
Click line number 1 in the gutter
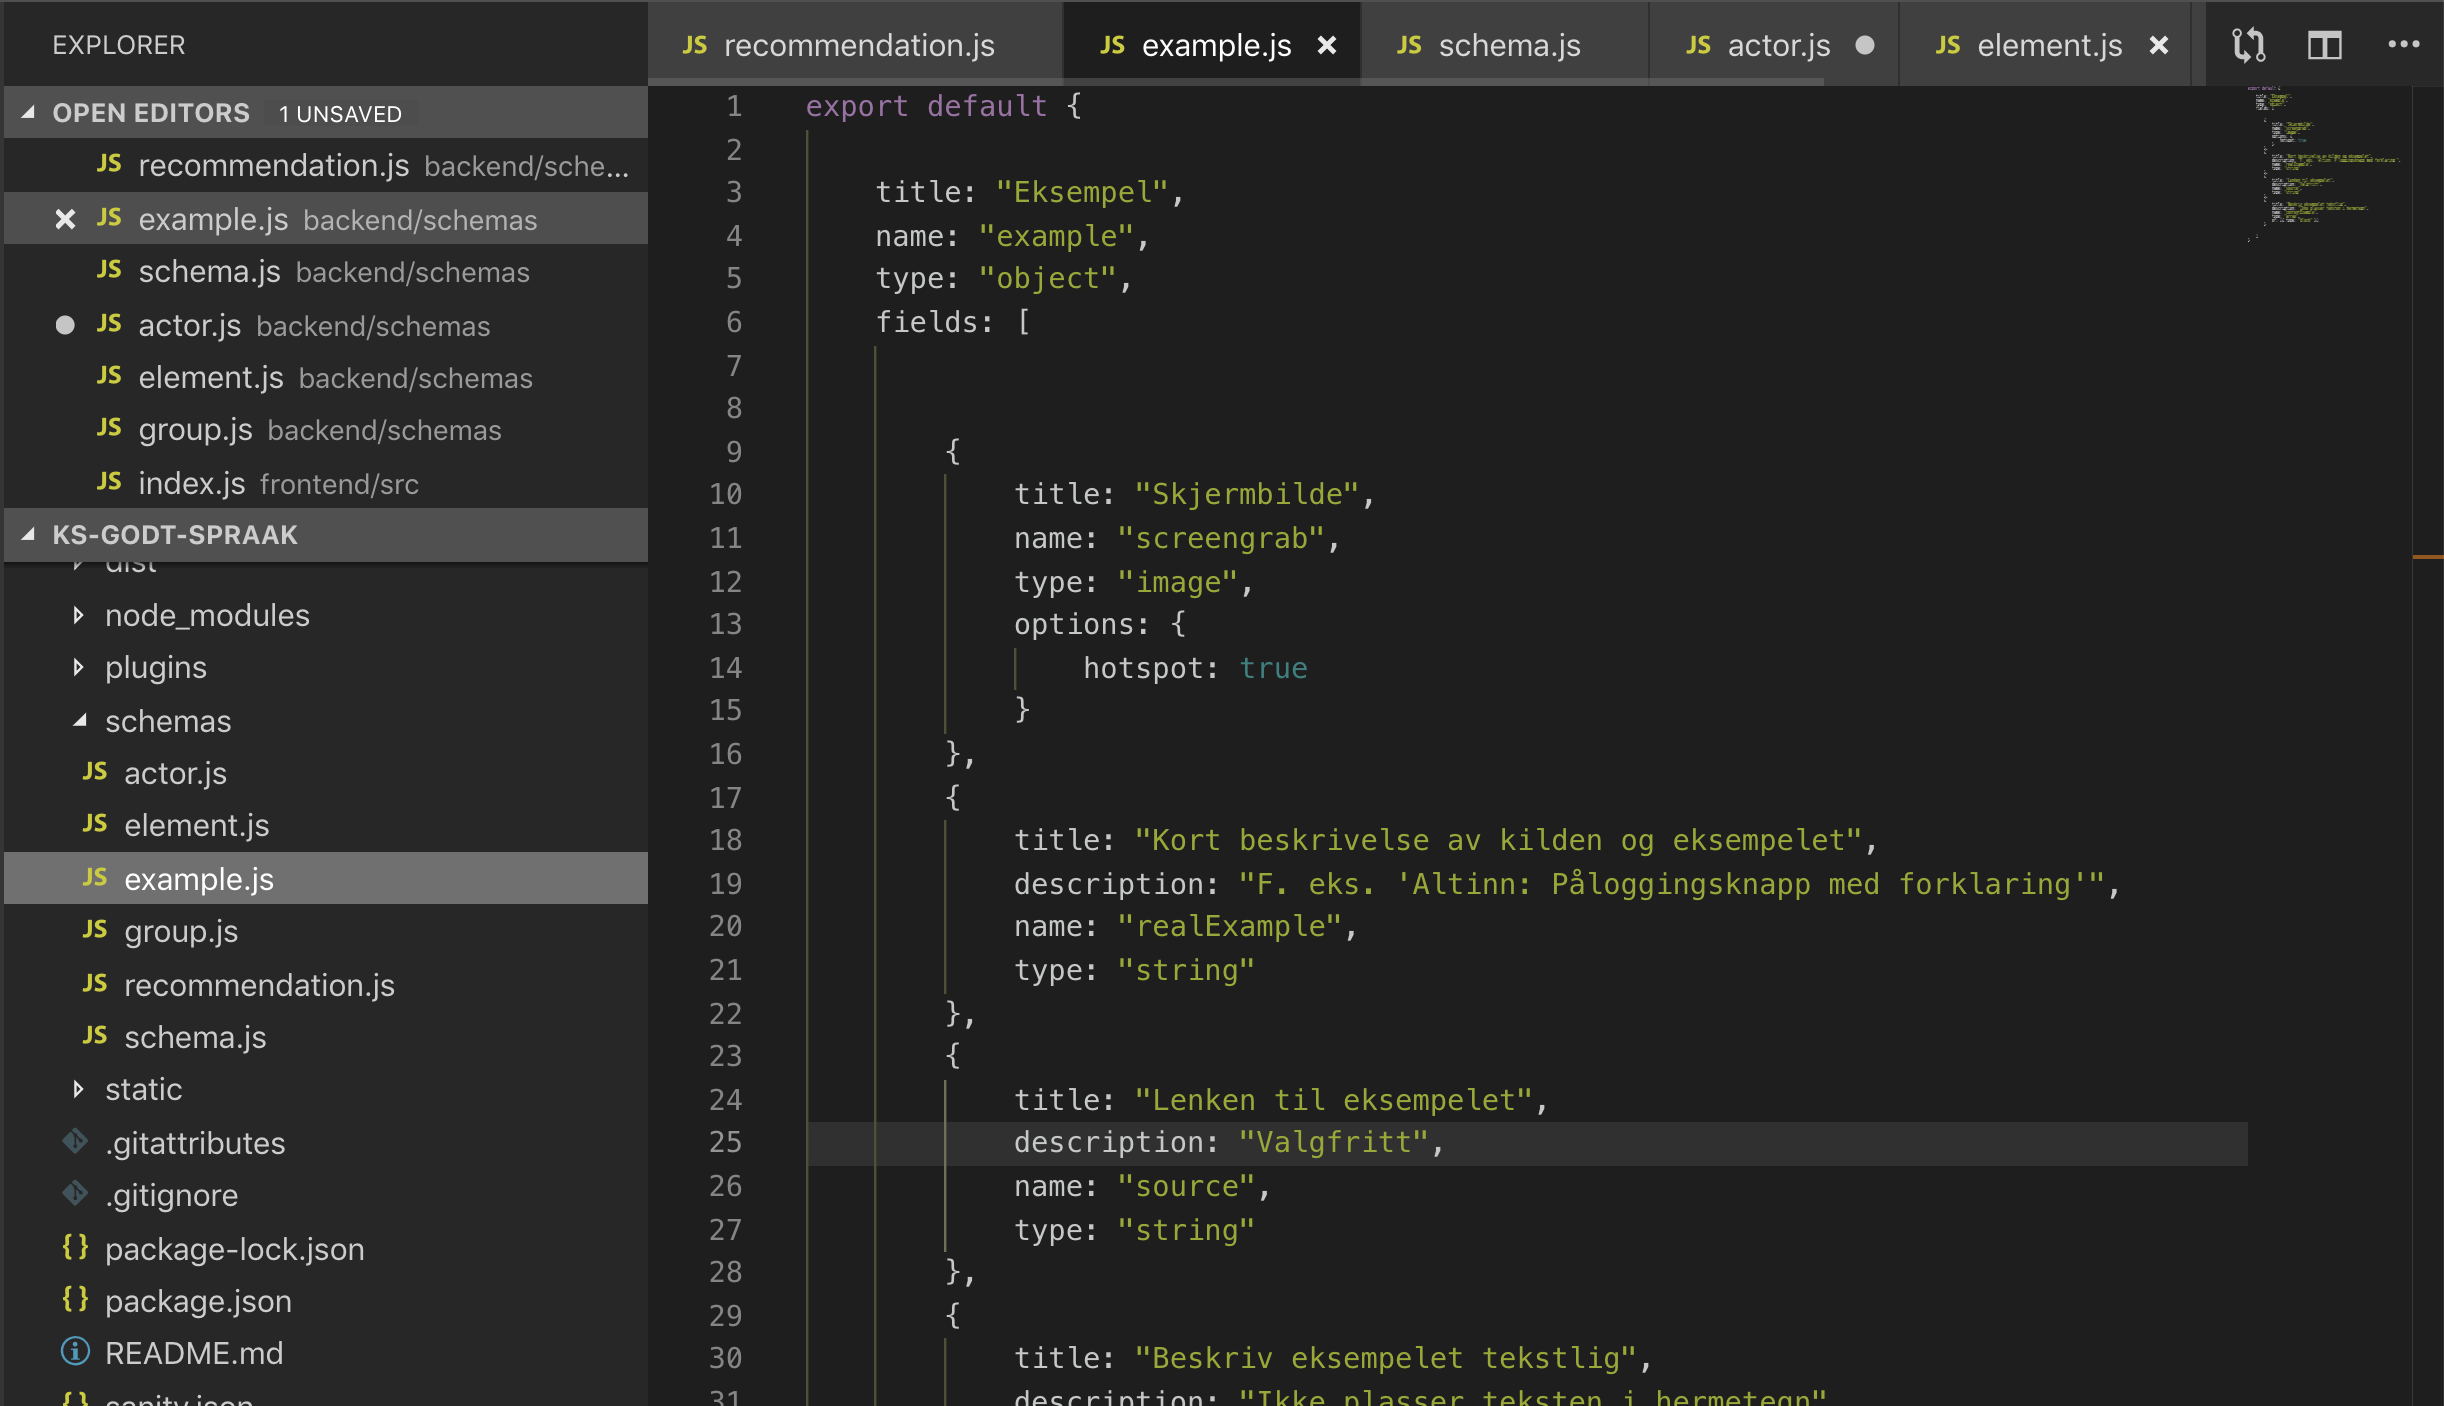734,106
